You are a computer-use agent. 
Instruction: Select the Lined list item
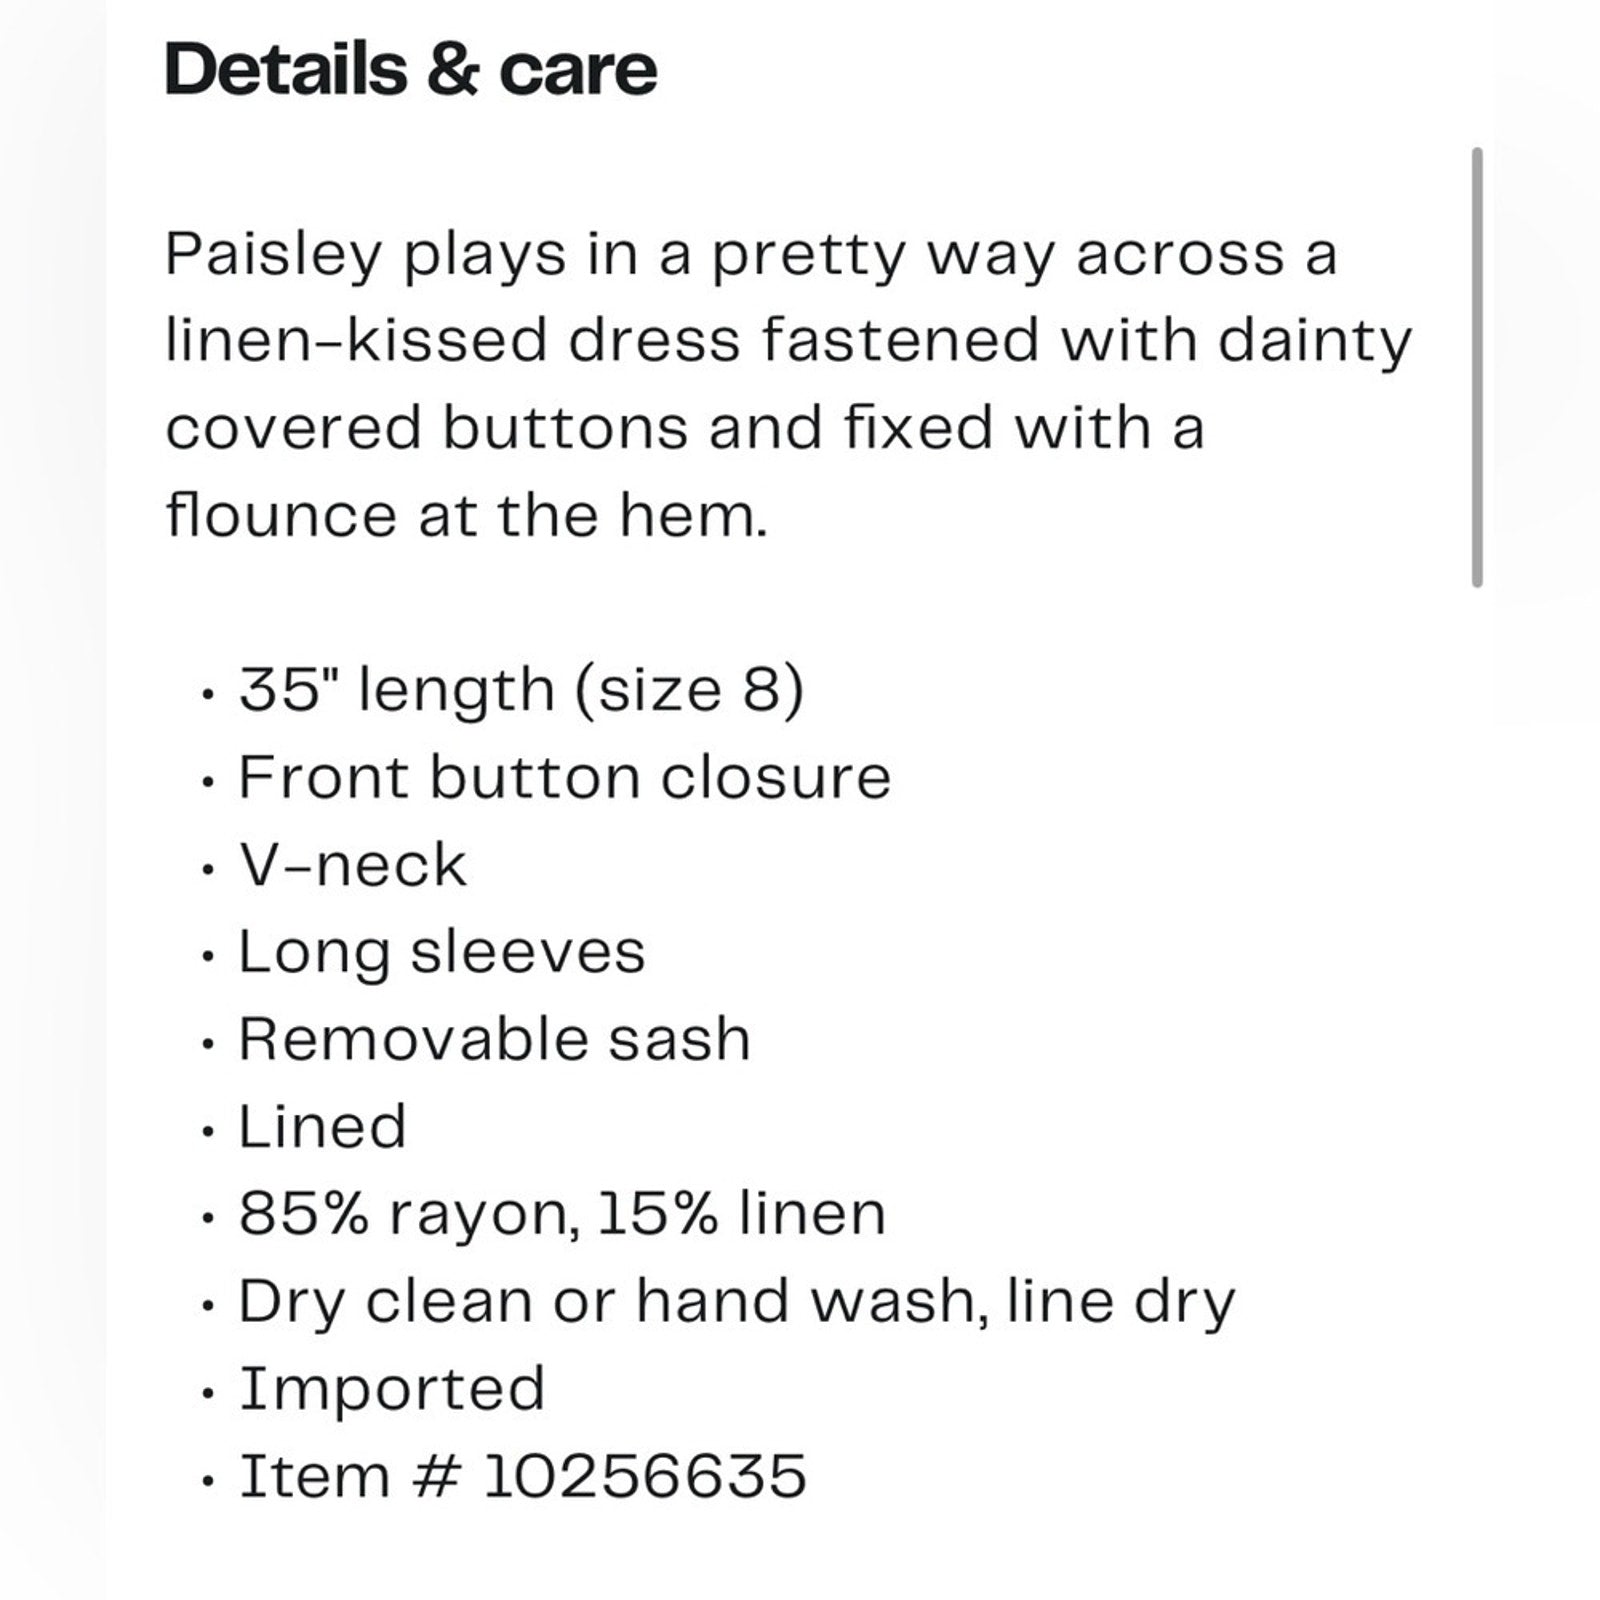coord(322,1127)
